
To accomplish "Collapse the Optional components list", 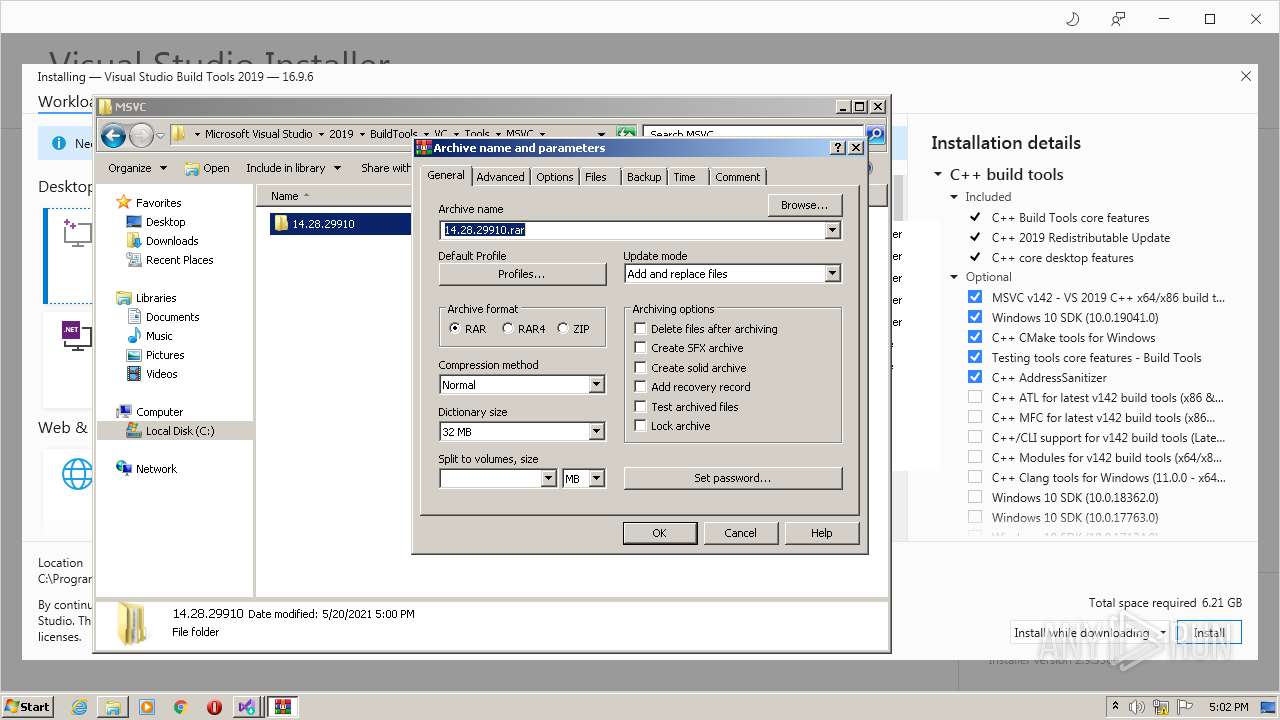I will point(955,277).
